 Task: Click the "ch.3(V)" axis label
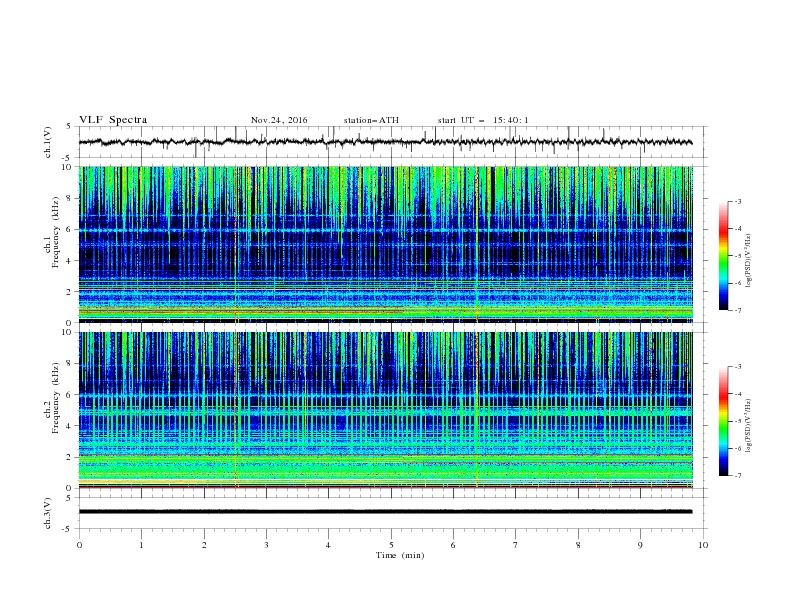48,513
